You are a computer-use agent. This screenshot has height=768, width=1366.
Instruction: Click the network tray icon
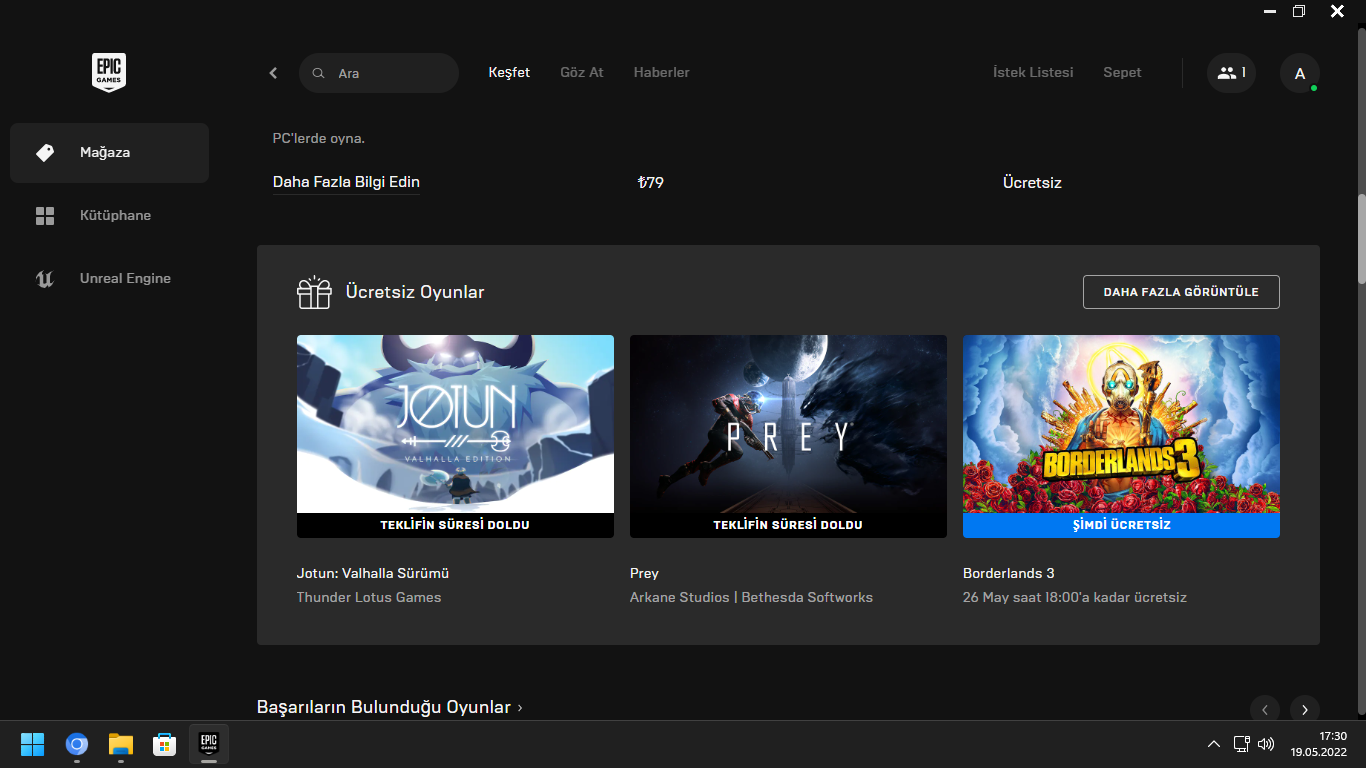tap(1242, 744)
